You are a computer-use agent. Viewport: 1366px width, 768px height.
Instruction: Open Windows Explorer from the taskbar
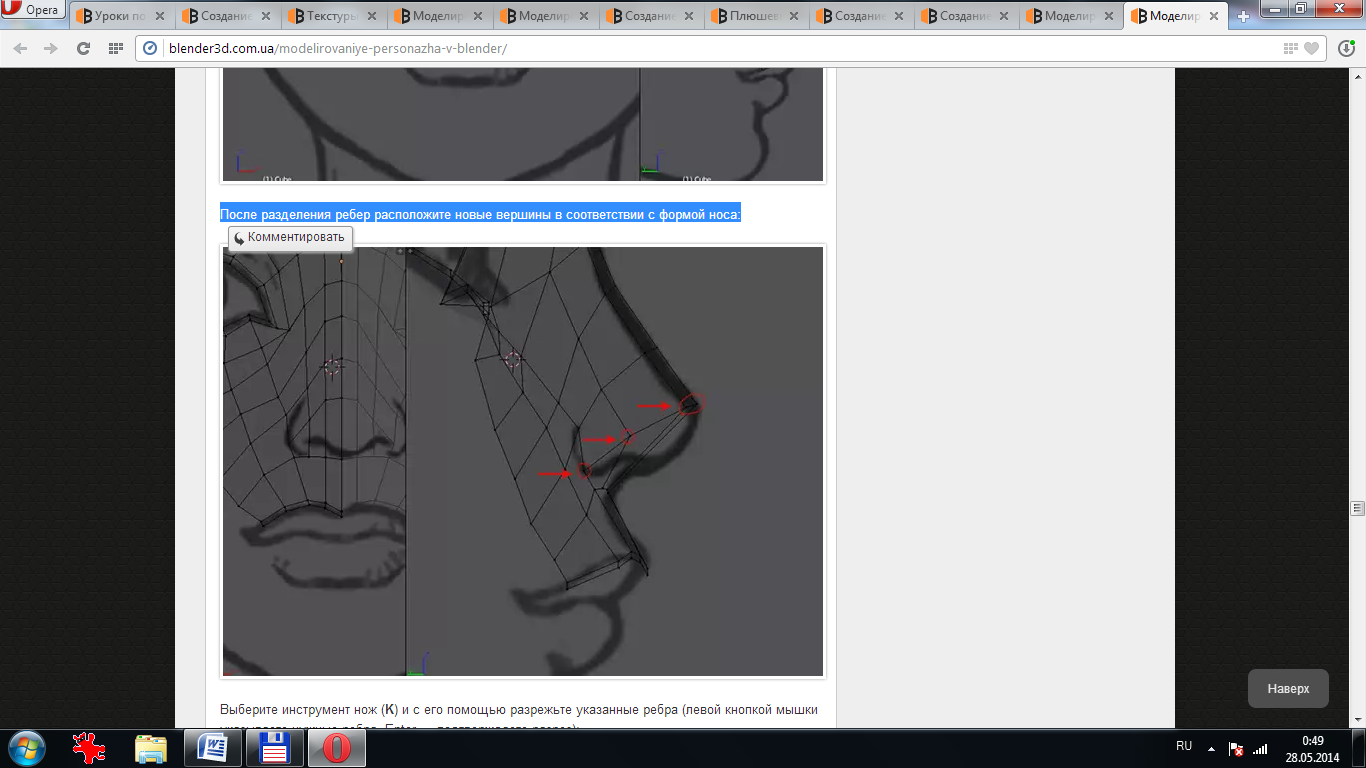coord(151,747)
